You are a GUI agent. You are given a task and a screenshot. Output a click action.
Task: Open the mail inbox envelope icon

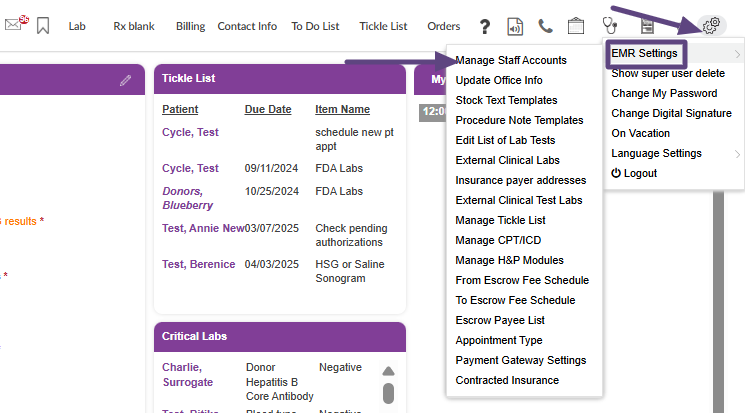[x=13, y=25]
